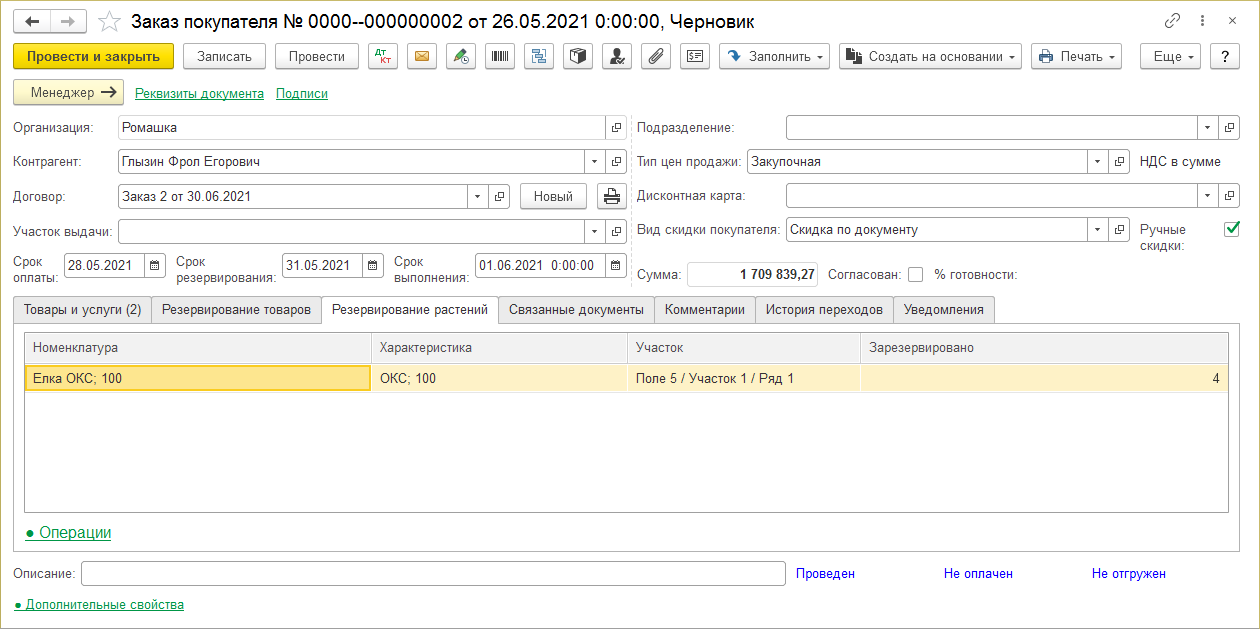Image resolution: width=1260 pixels, height=629 pixels.
Task: Open Дисконтная карта via open icon
Action: (1230, 196)
